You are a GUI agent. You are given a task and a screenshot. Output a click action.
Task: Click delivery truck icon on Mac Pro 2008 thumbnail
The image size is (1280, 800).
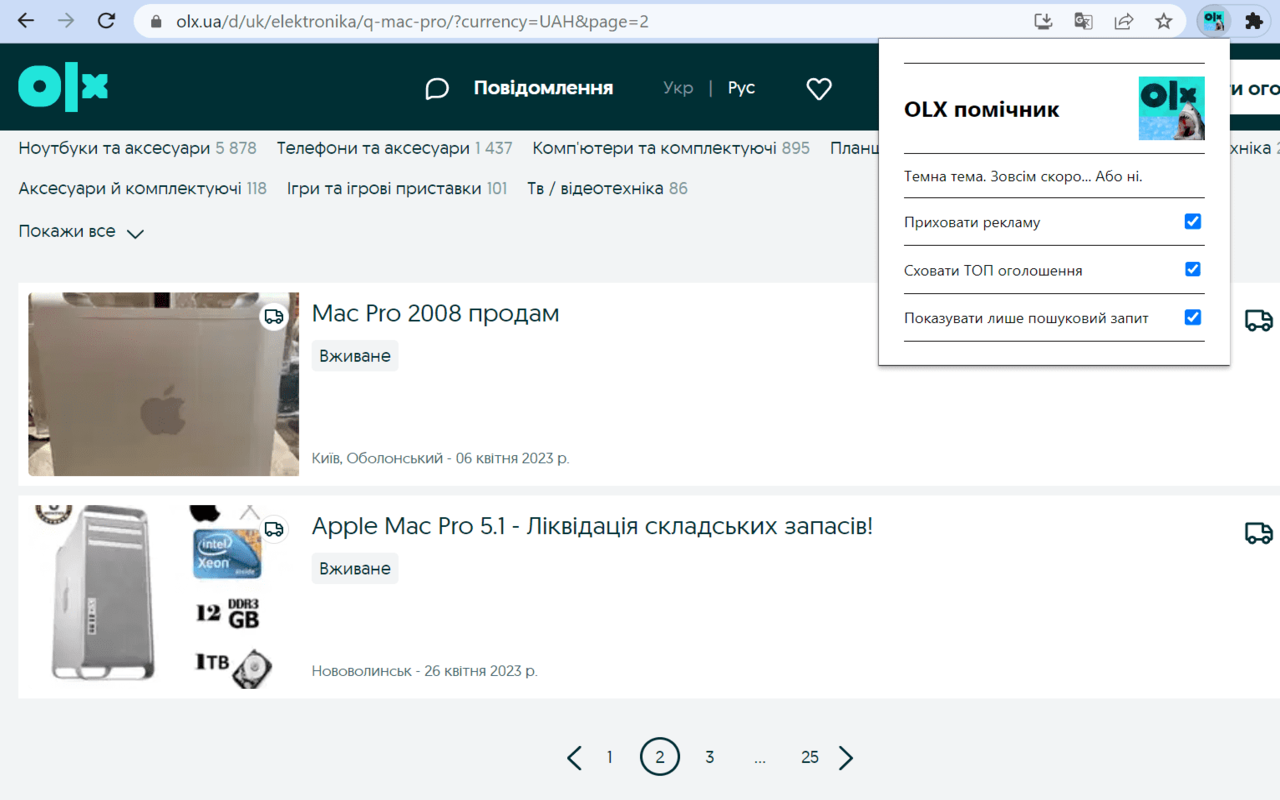[x=274, y=317]
